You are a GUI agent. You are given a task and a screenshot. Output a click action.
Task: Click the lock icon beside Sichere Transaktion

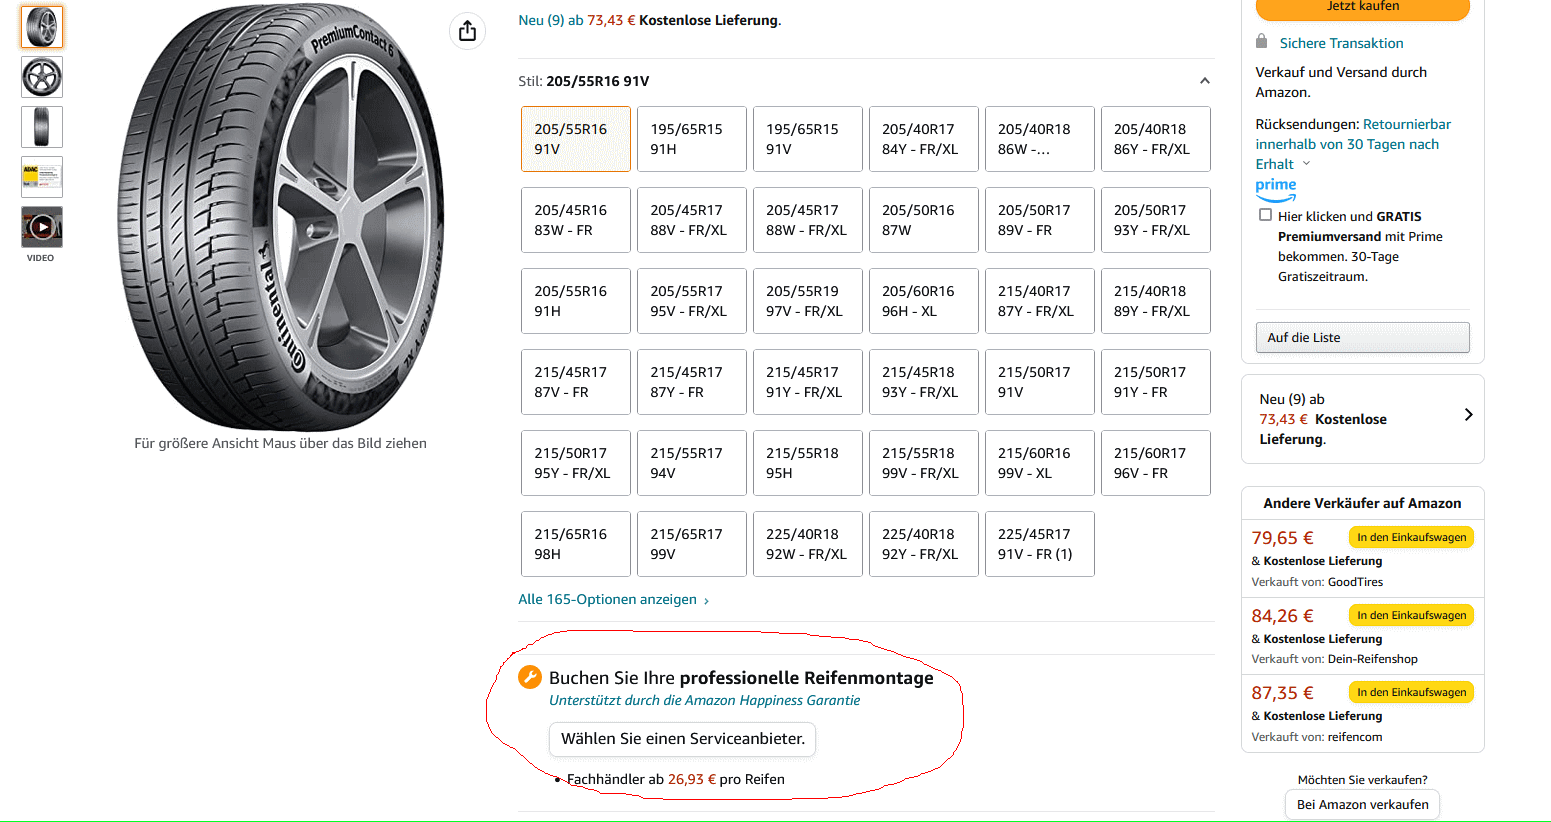[1262, 42]
